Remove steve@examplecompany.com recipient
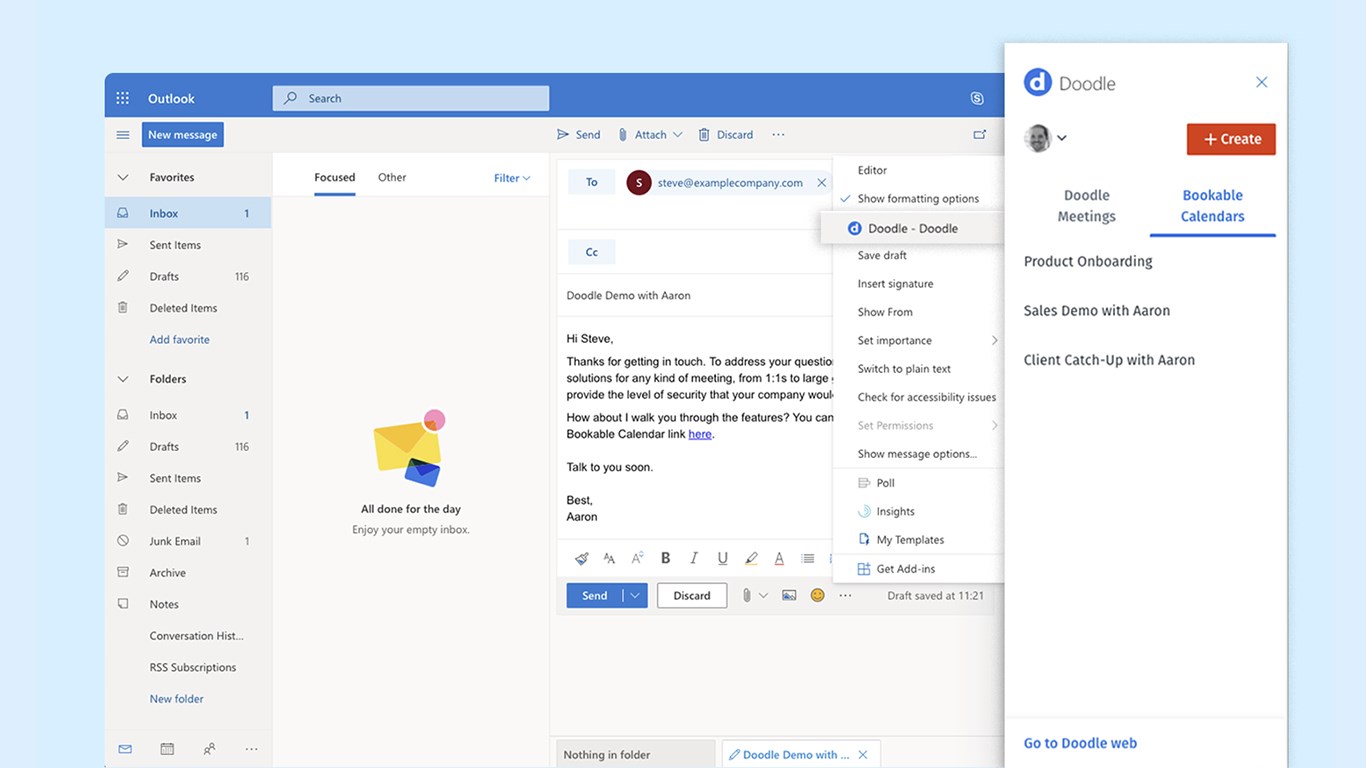 click(822, 183)
